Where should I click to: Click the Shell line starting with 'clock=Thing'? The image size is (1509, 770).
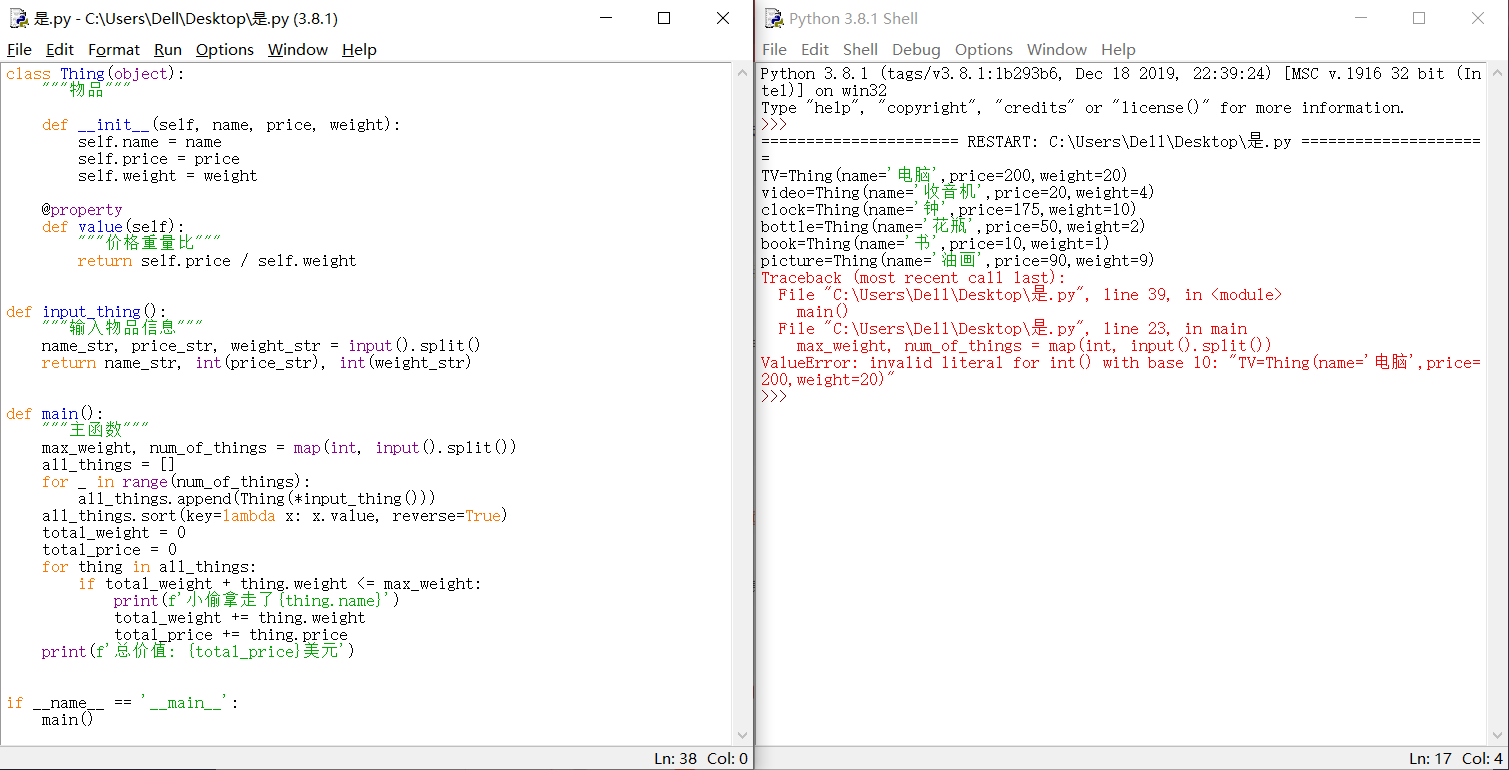tap(949, 210)
